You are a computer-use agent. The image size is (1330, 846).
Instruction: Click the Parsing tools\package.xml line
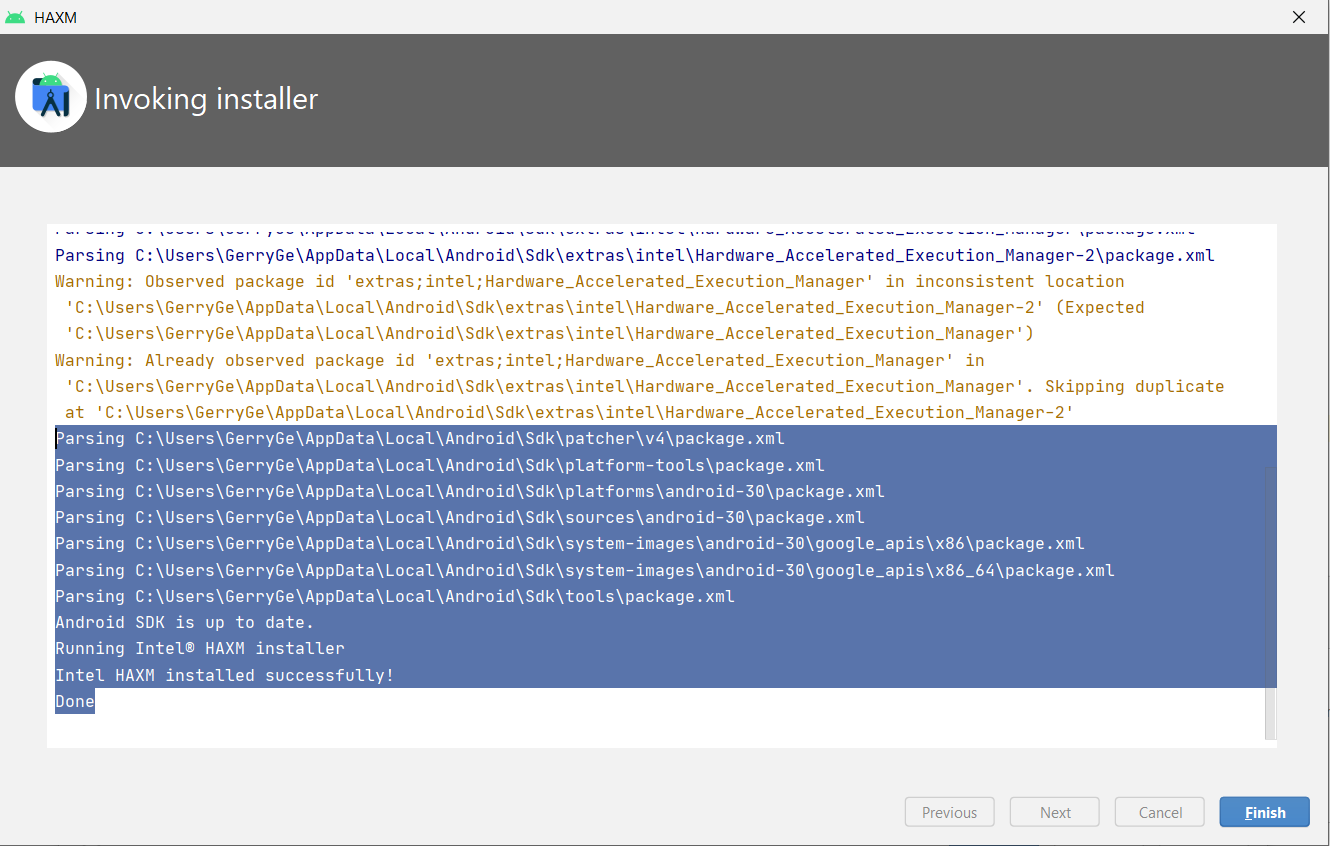[395, 596]
